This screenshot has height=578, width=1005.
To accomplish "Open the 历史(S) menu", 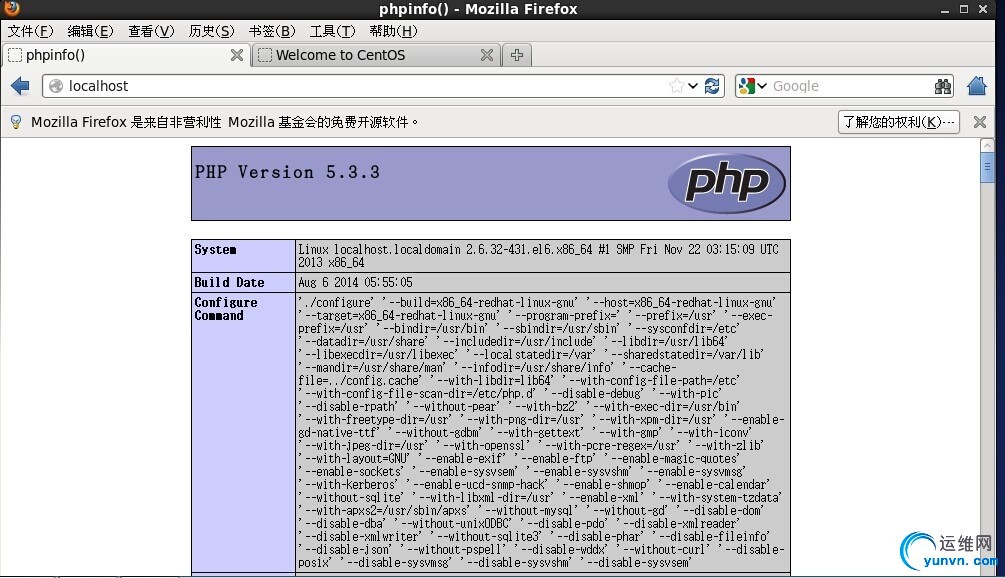I will [212, 31].
